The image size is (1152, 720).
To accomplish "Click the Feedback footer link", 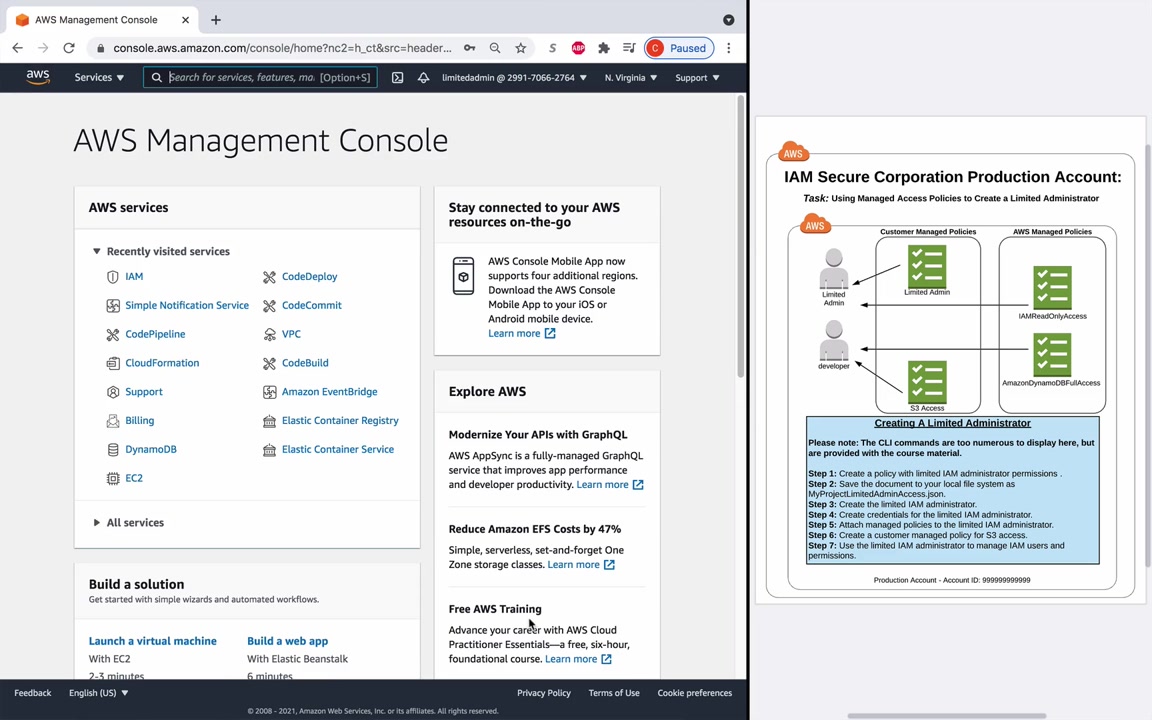I will pos(32,693).
